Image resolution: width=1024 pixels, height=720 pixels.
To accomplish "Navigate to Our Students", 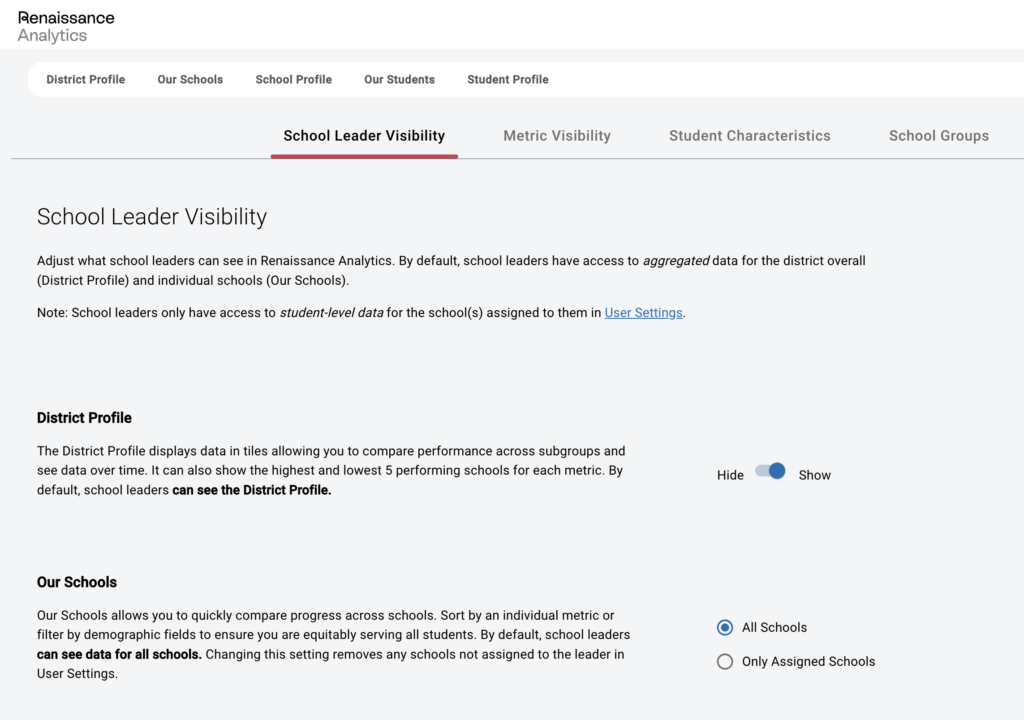I will coord(399,80).
